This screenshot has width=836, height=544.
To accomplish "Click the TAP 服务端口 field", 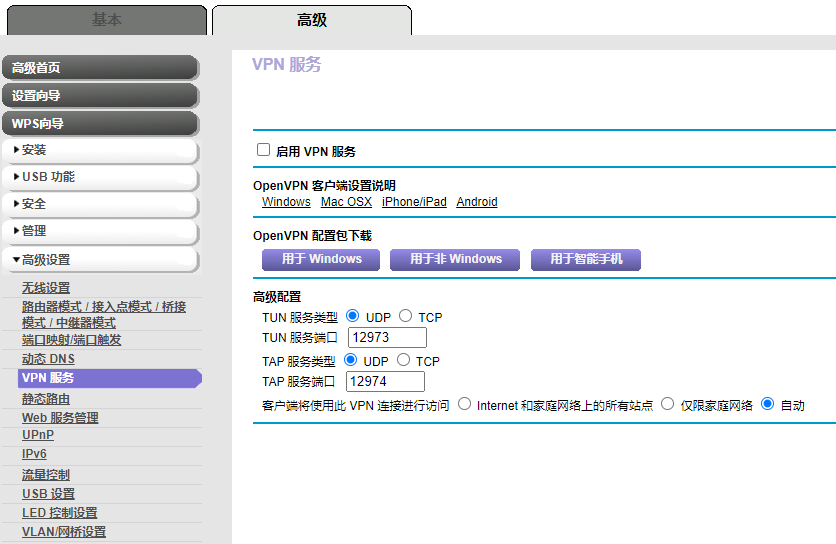I will click(385, 382).
